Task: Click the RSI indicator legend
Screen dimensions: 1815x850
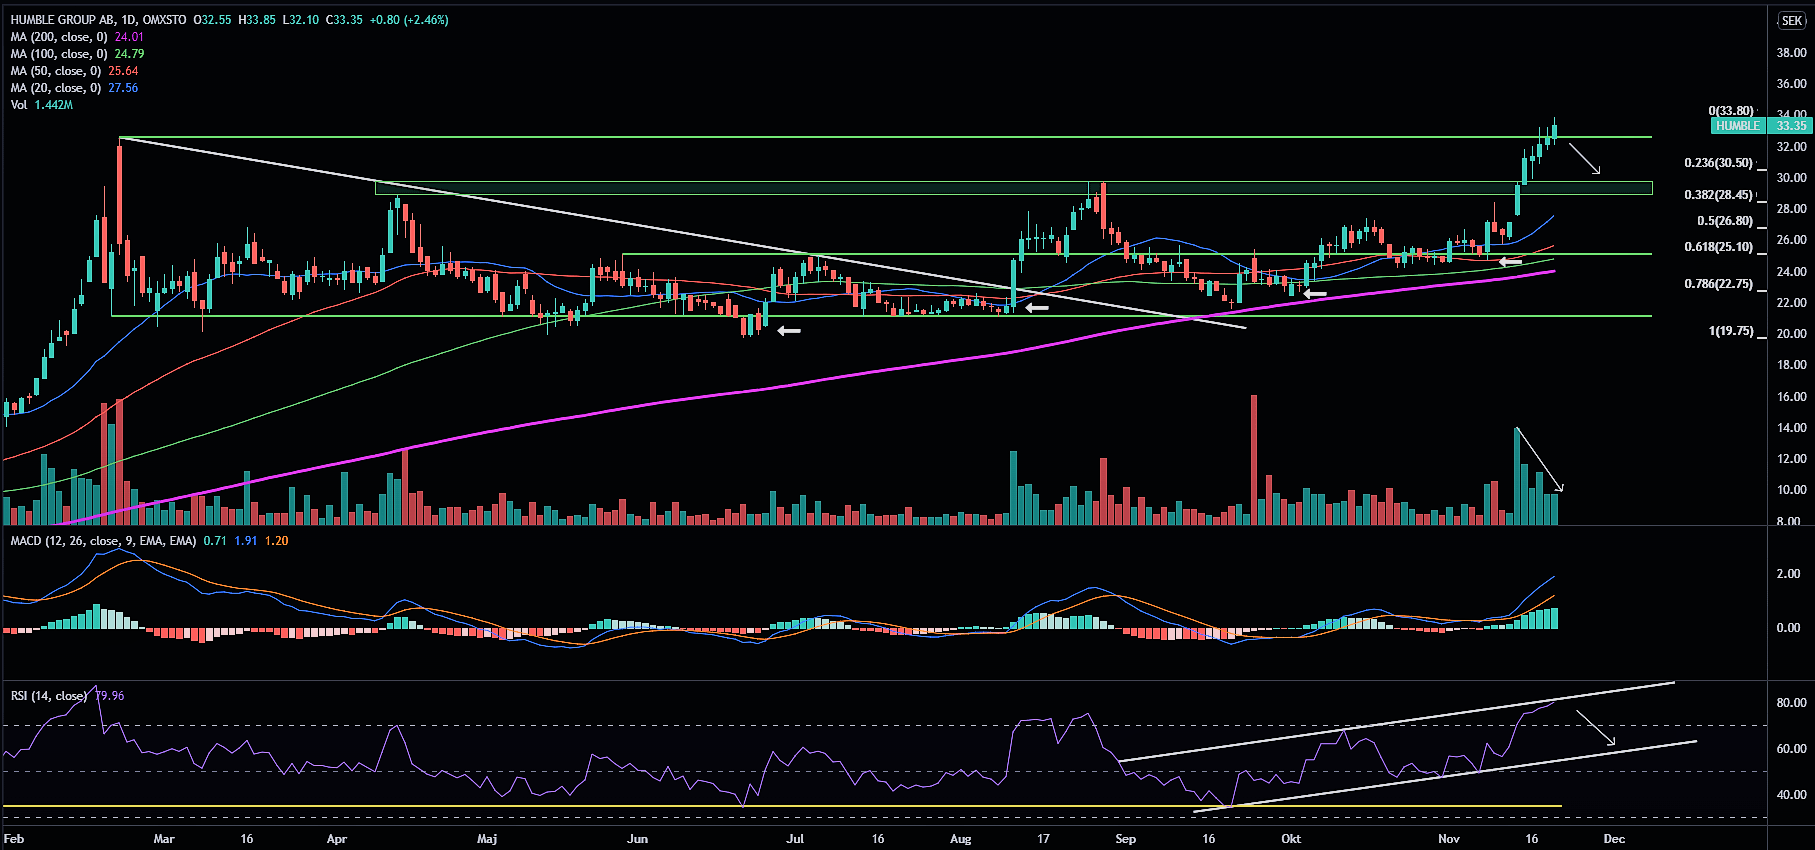Action: click(49, 696)
